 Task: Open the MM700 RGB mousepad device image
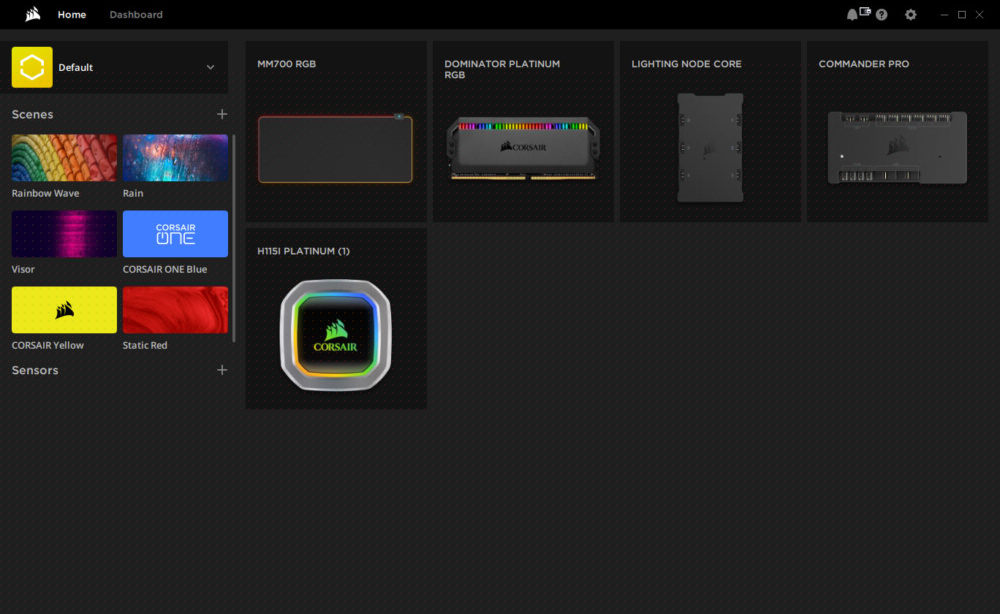coord(335,149)
